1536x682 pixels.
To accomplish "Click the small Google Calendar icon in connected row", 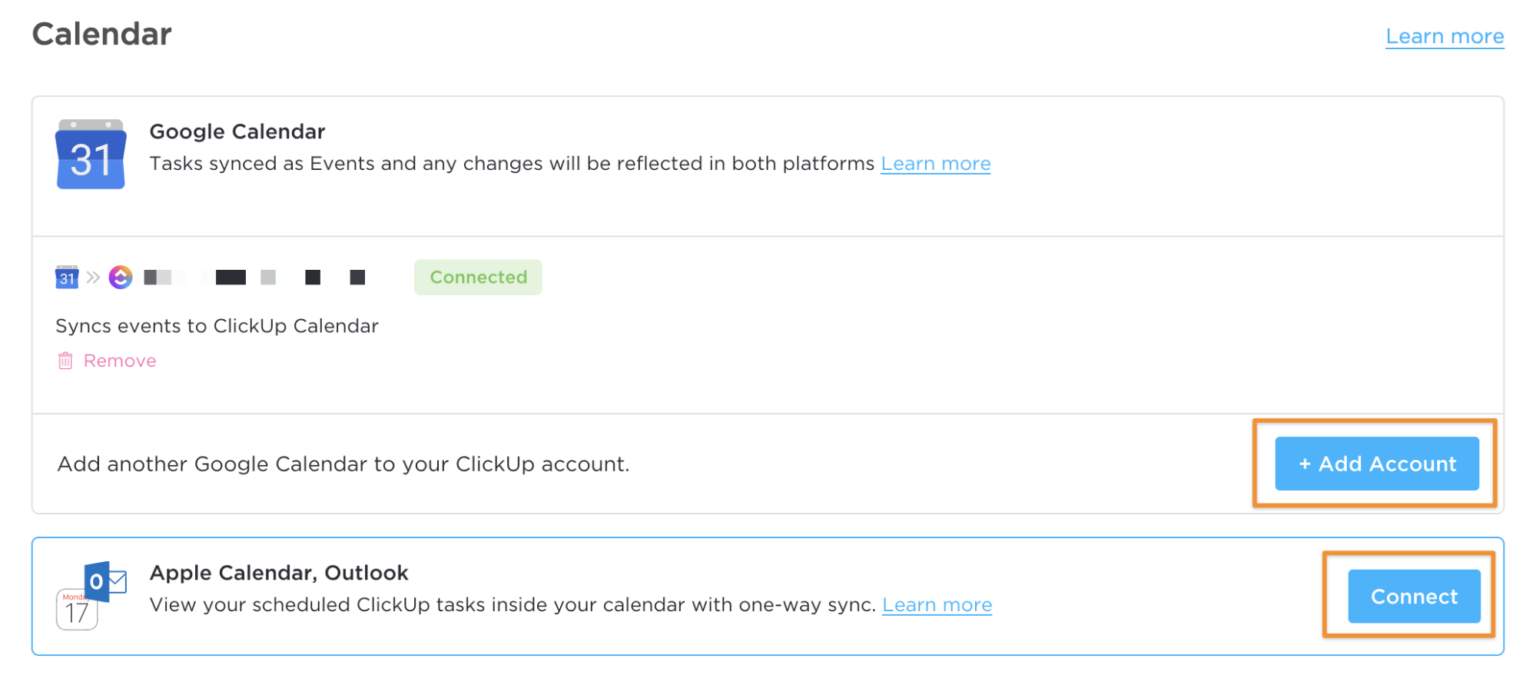I will (x=67, y=277).
